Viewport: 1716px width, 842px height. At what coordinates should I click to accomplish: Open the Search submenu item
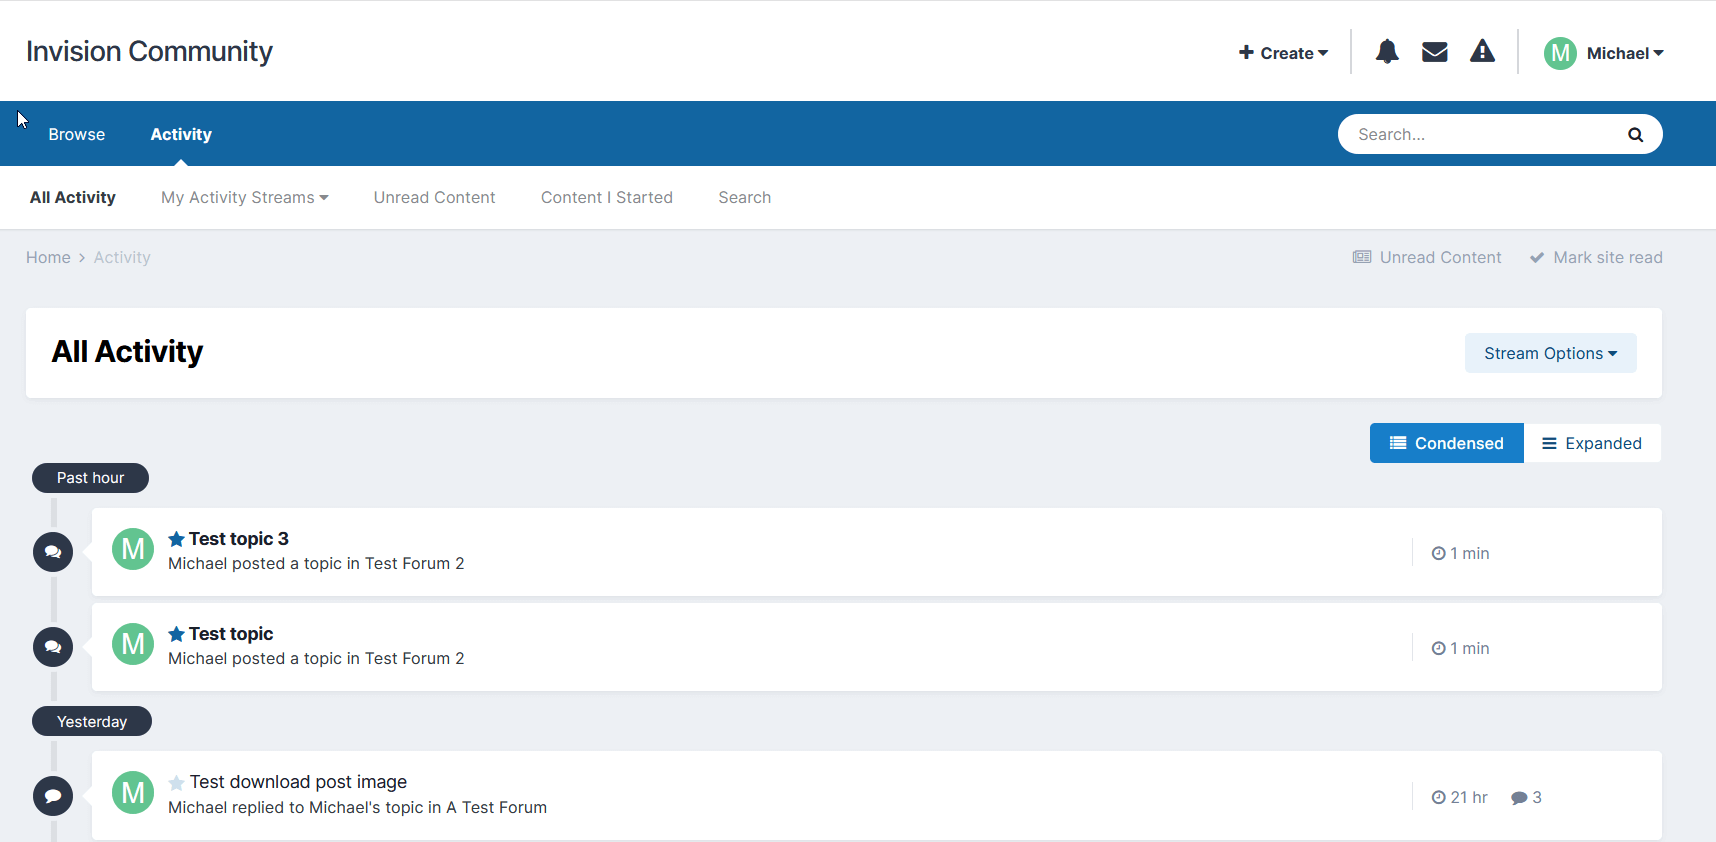745,197
